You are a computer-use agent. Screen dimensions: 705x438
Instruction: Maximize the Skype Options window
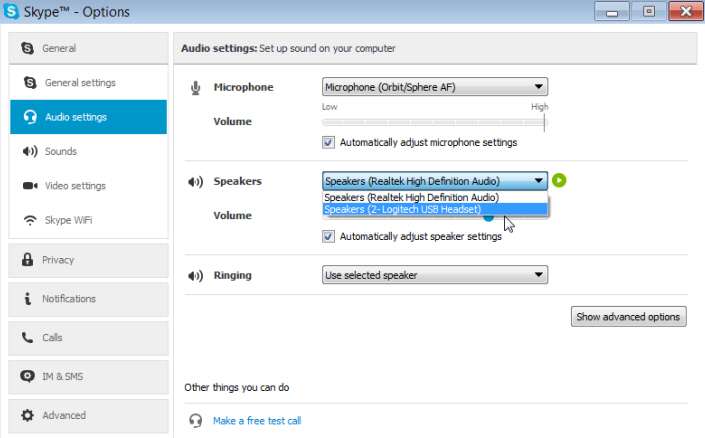[x=648, y=11]
